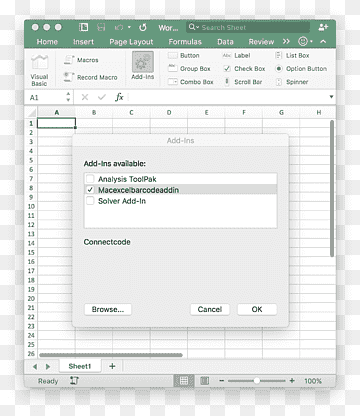Click the fx insert function icon

click(119, 97)
